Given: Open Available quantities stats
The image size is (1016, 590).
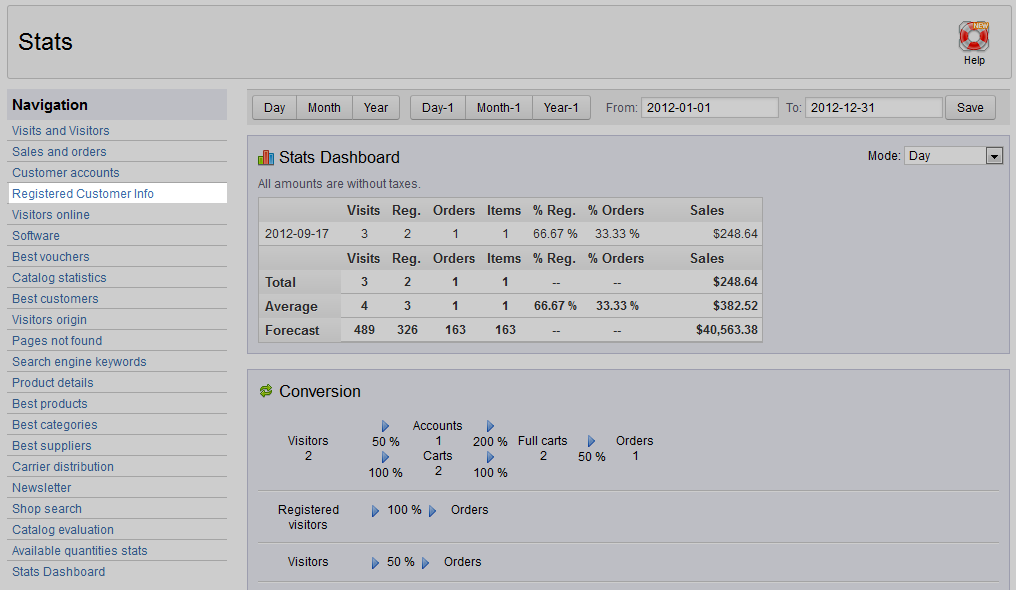Looking at the screenshot, I should coord(80,551).
